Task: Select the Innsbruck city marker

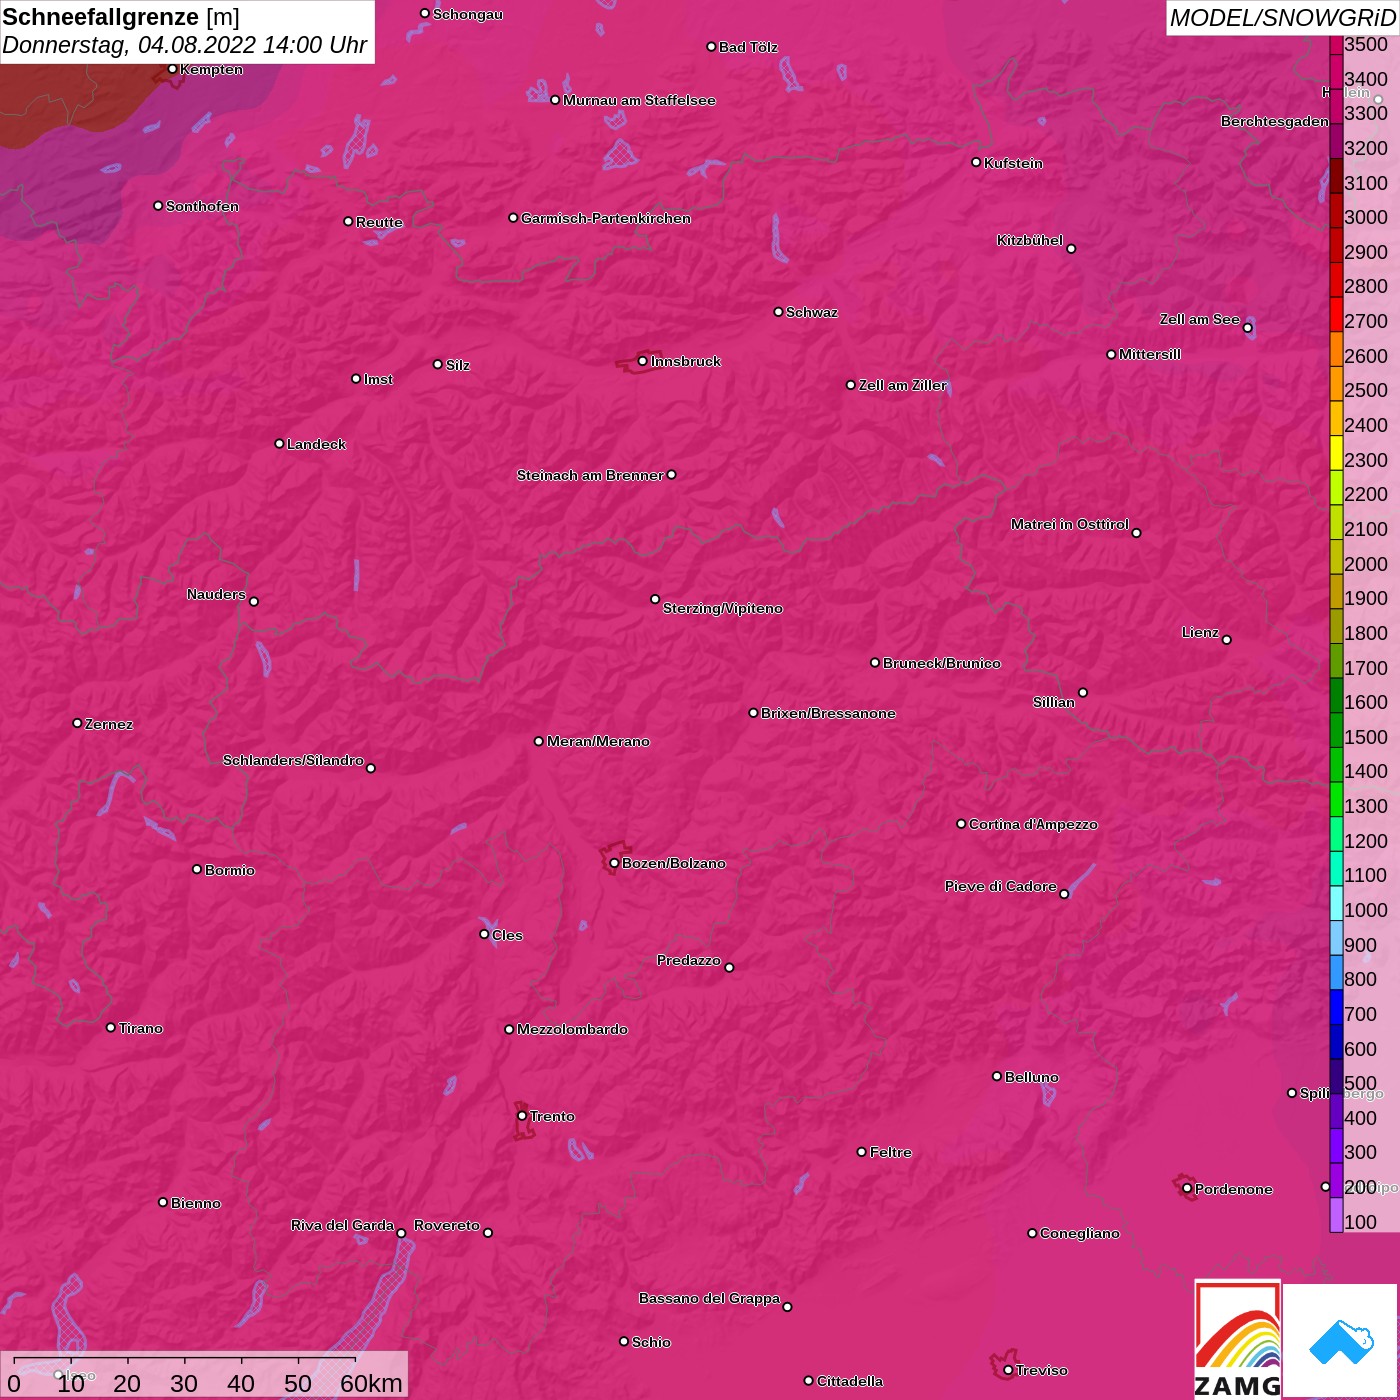Action: point(642,361)
